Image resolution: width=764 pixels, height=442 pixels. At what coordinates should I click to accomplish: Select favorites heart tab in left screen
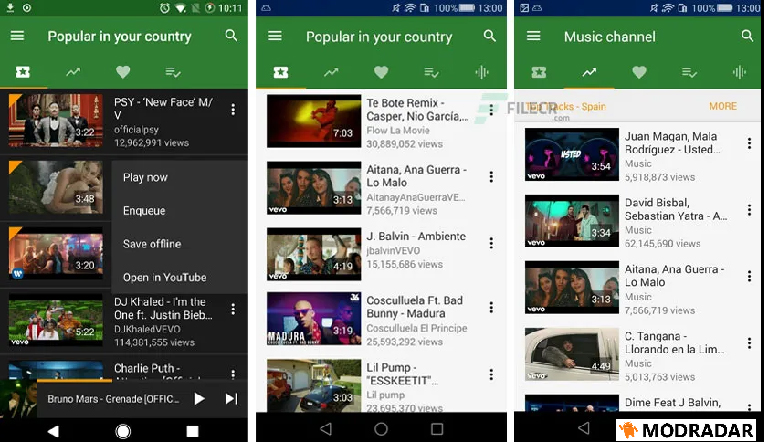123,73
